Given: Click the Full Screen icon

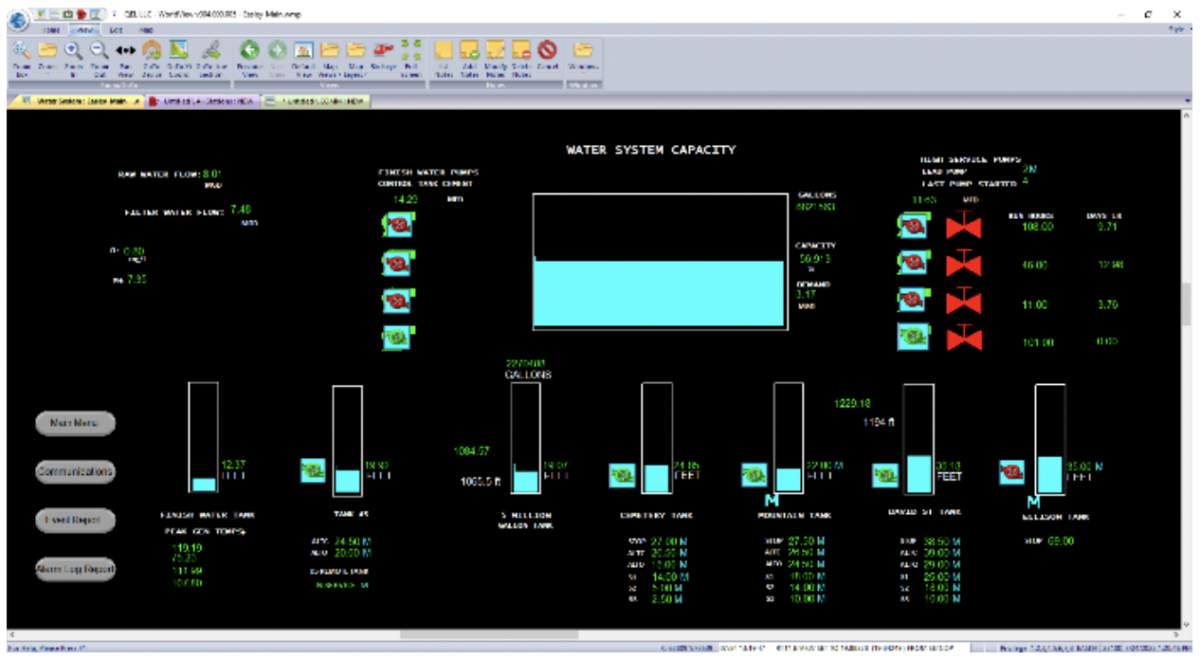Looking at the screenshot, I should click(411, 50).
